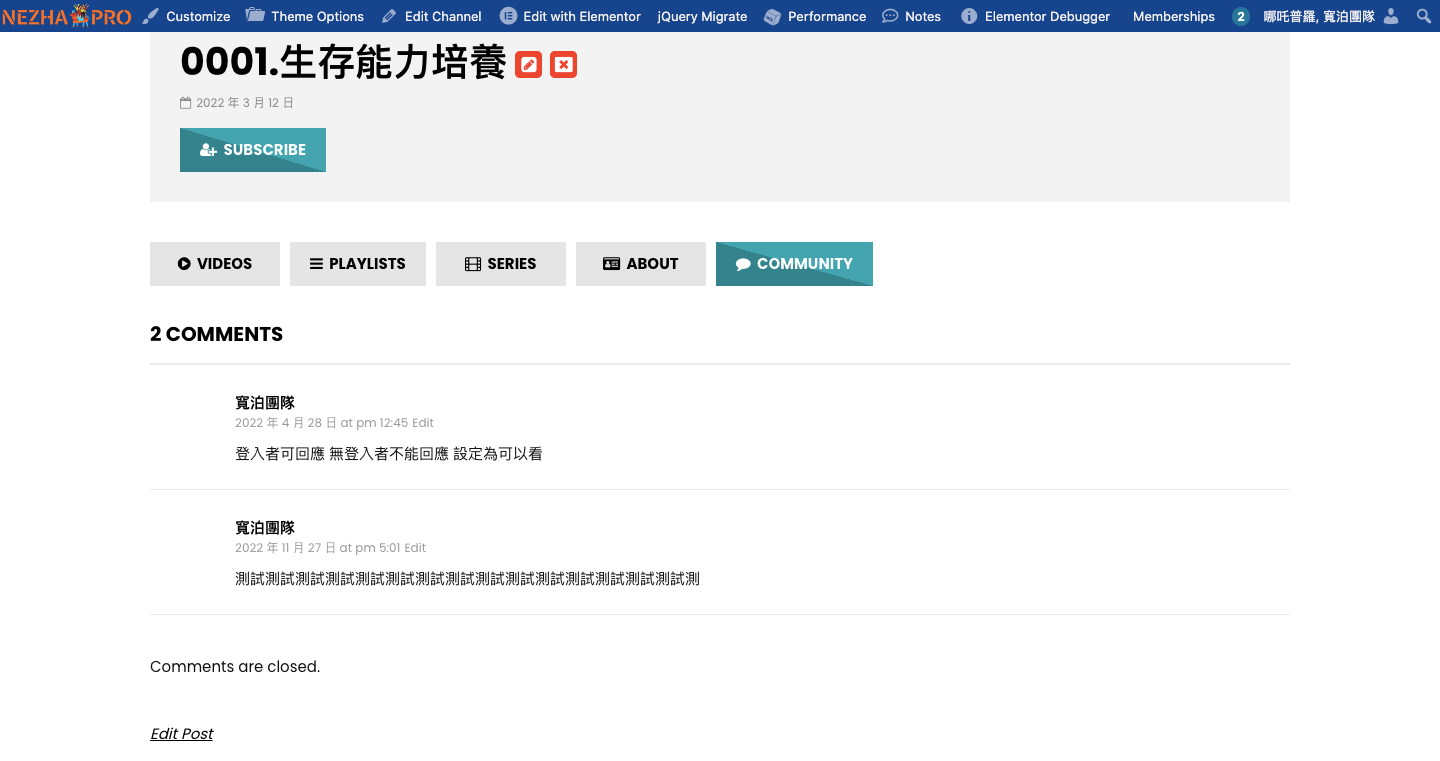Open Notes in the admin bar
This screenshot has height=761, width=1440.
[911, 16]
